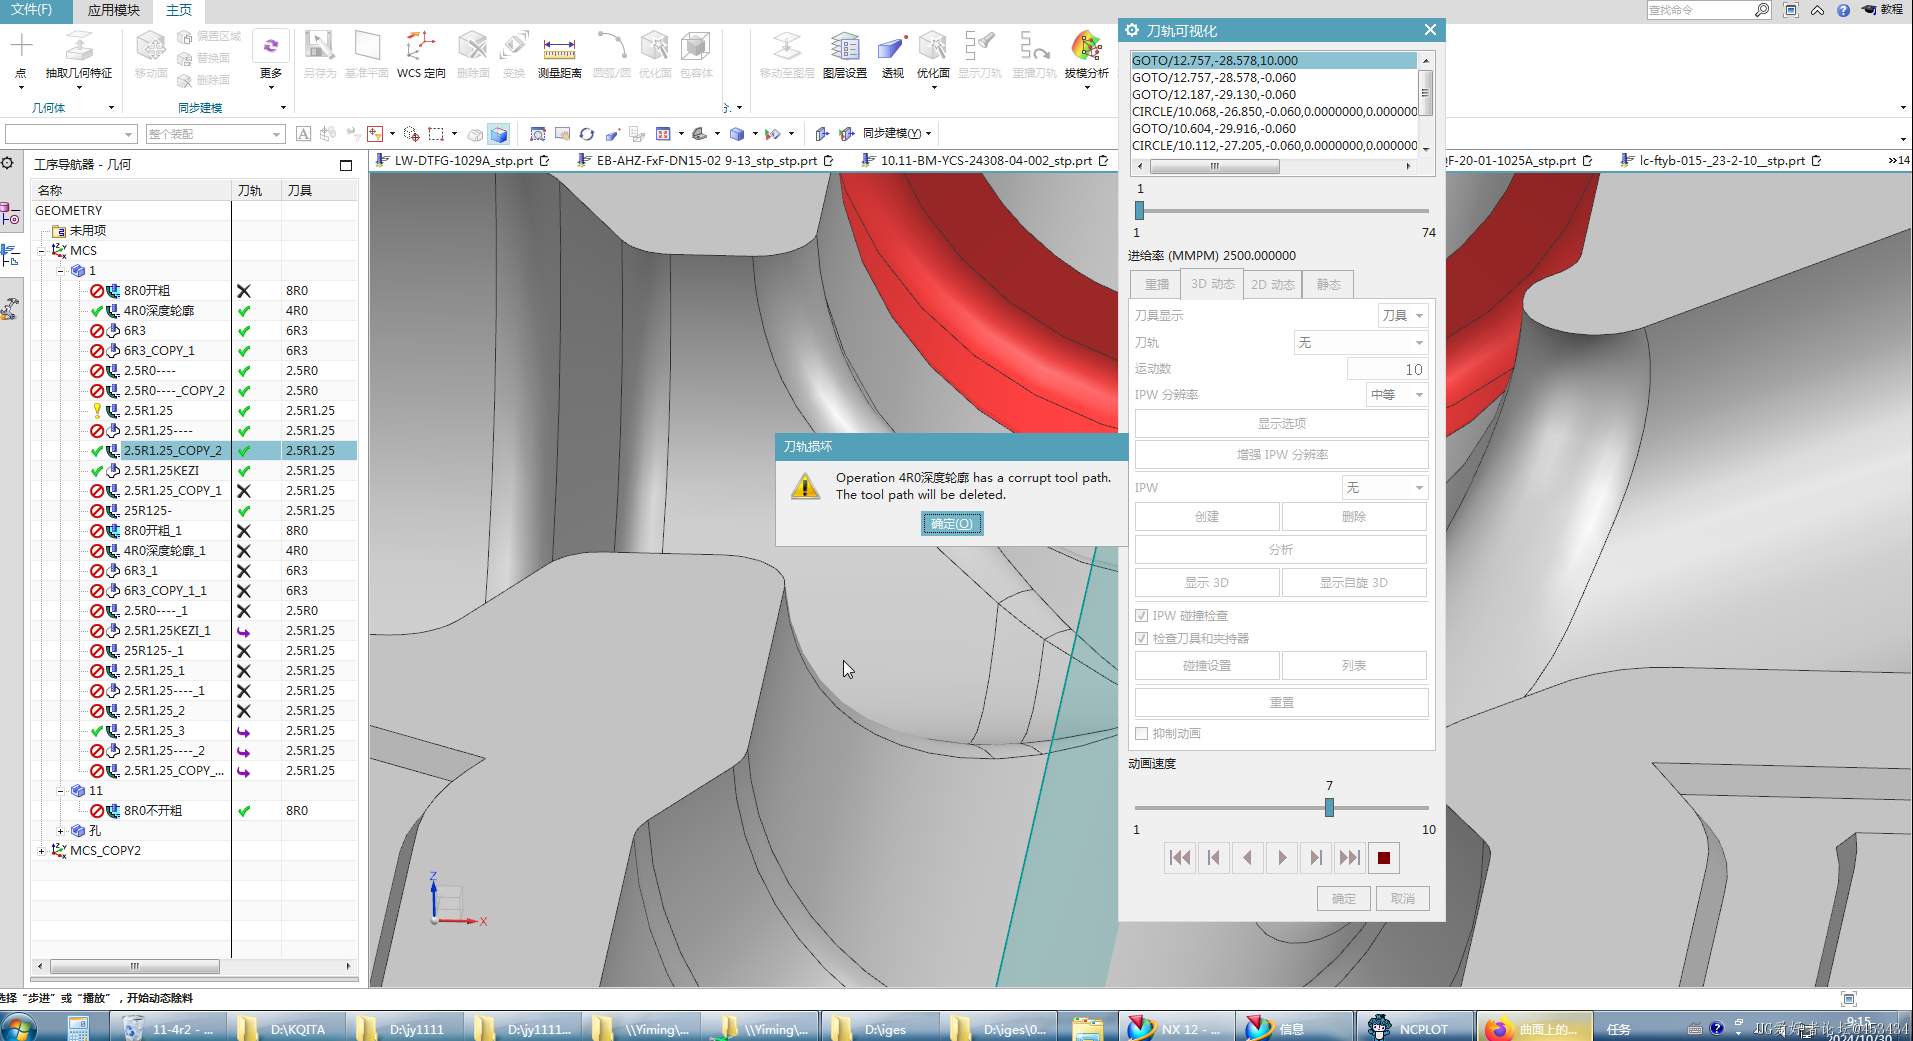Click the navigator settings gear icon
This screenshot has width=1913, height=1041.
7,163
